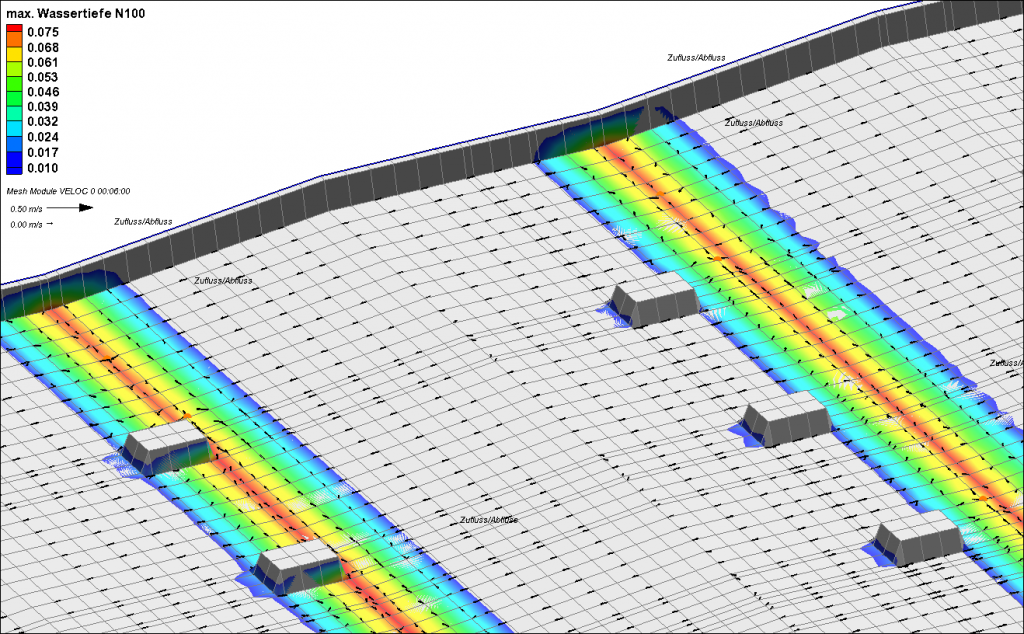Screen dimensions: 1024x634
Task: Select the legend value 0.039
Action: pyautogui.click(x=42, y=106)
